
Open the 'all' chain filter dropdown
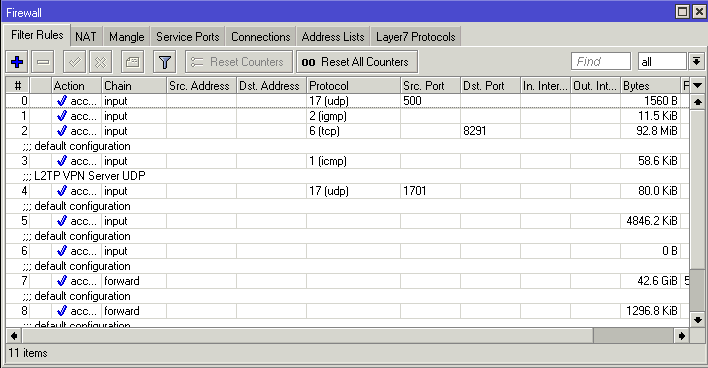[x=696, y=61]
